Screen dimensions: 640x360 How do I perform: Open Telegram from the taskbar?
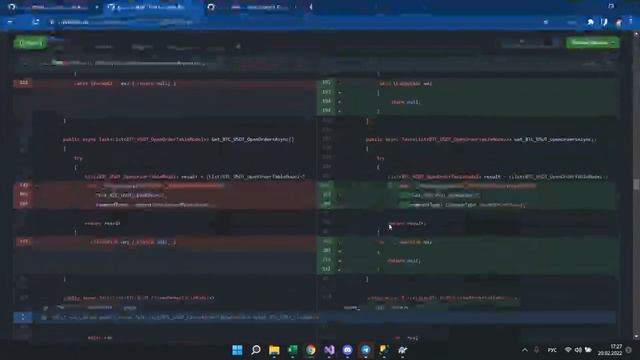click(366, 350)
